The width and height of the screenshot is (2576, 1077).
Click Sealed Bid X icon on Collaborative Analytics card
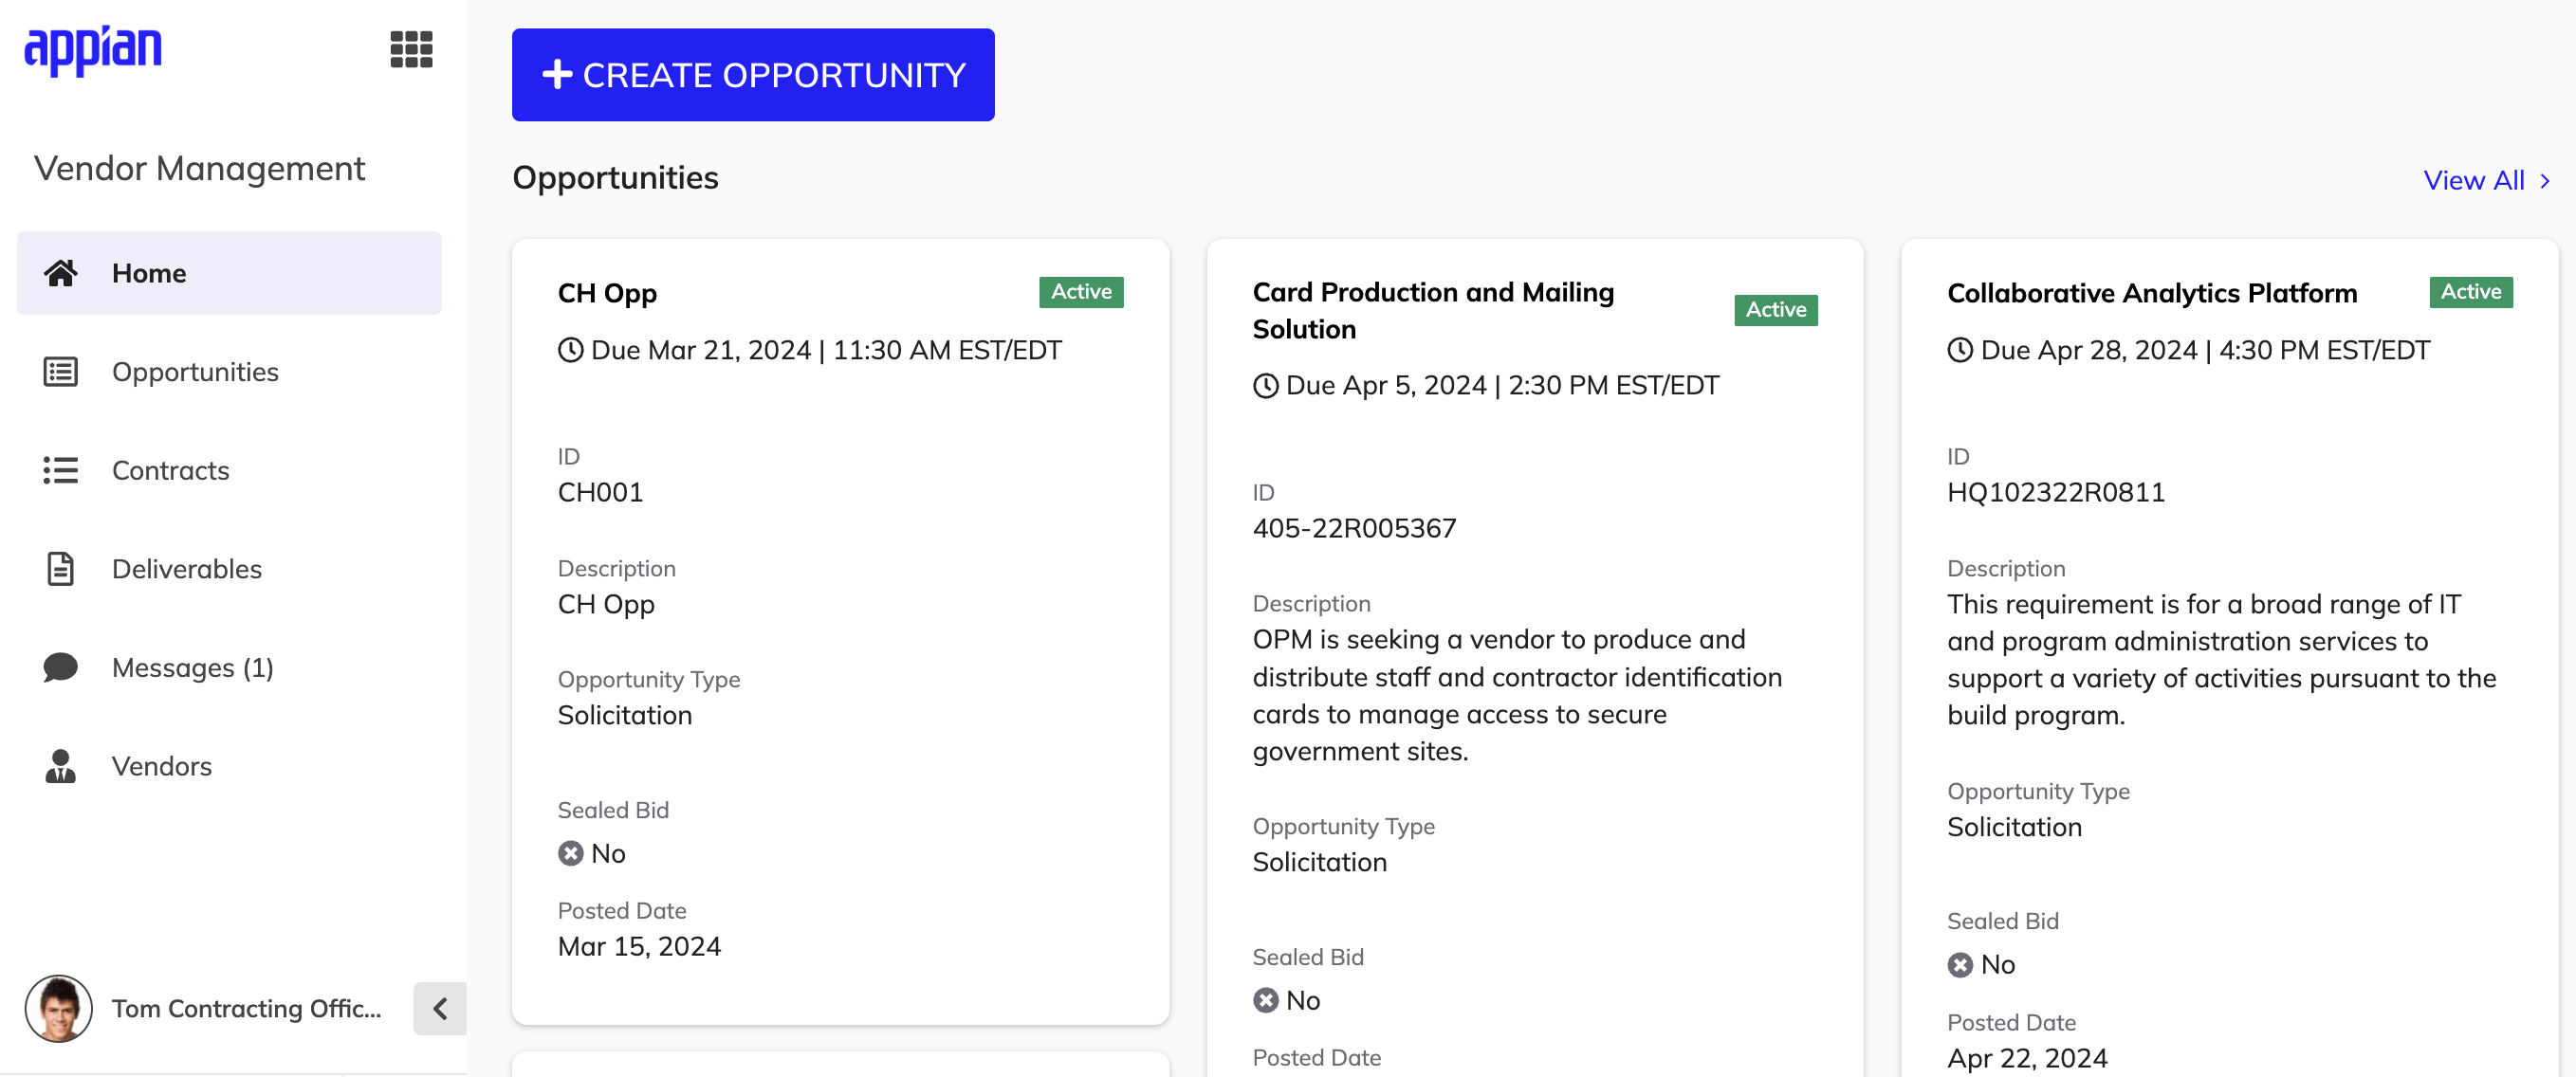point(1960,964)
